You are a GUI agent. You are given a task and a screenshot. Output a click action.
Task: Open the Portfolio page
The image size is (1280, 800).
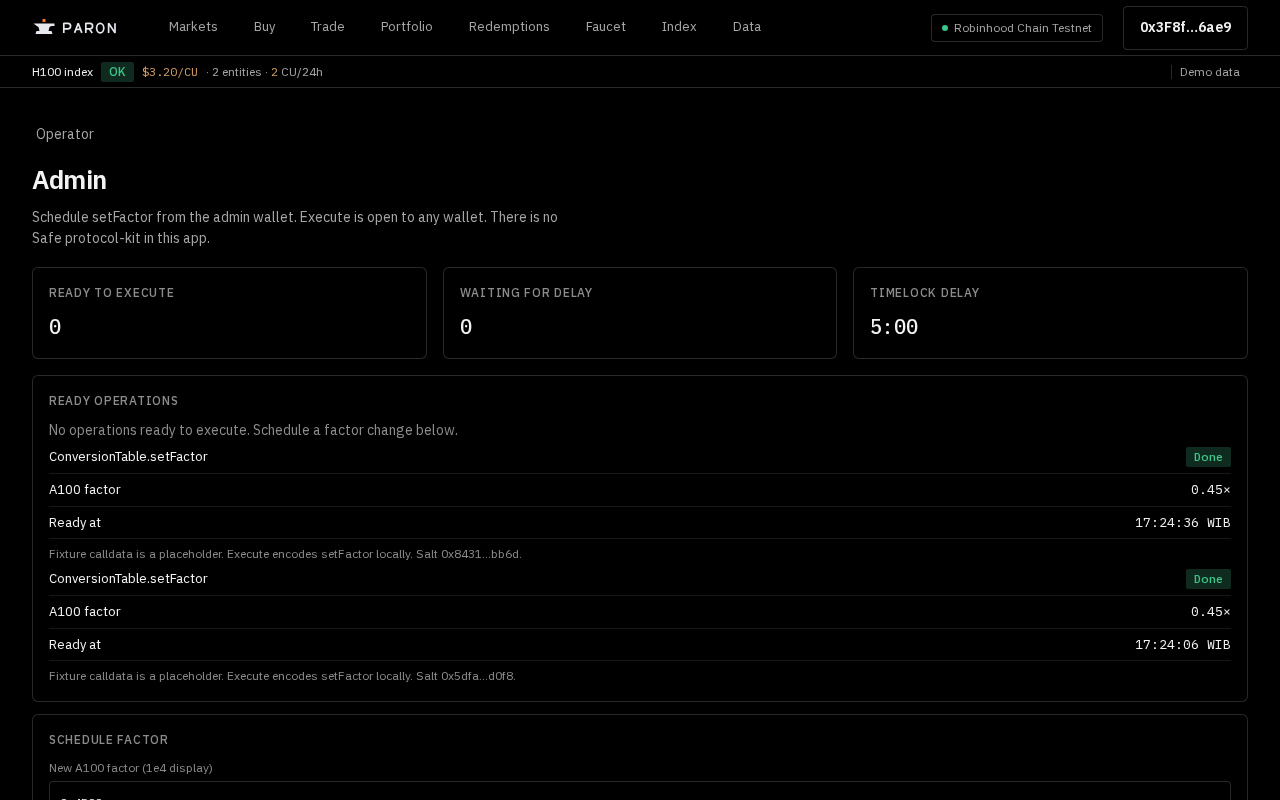click(x=407, y=27)
